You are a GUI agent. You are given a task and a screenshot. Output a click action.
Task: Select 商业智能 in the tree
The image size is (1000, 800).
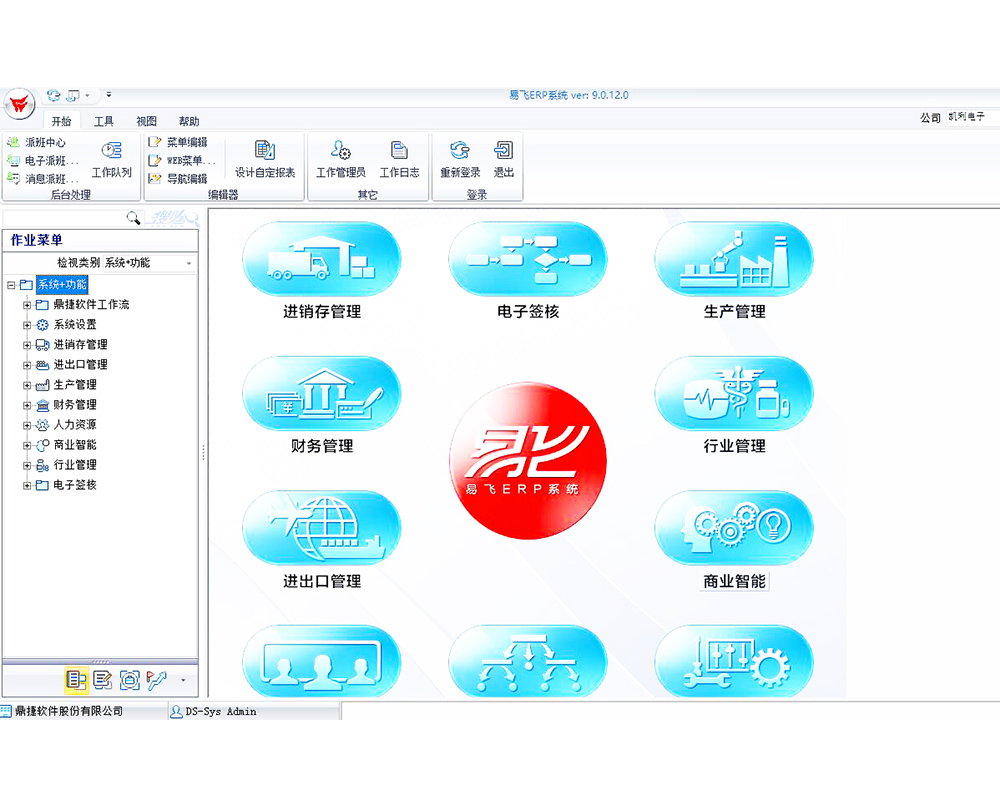[x=75, y=445]
